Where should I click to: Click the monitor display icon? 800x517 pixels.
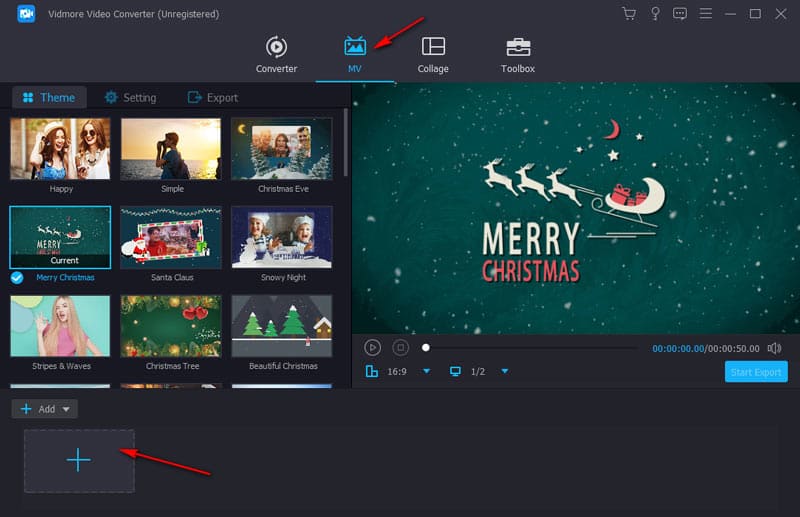[455, 372]
